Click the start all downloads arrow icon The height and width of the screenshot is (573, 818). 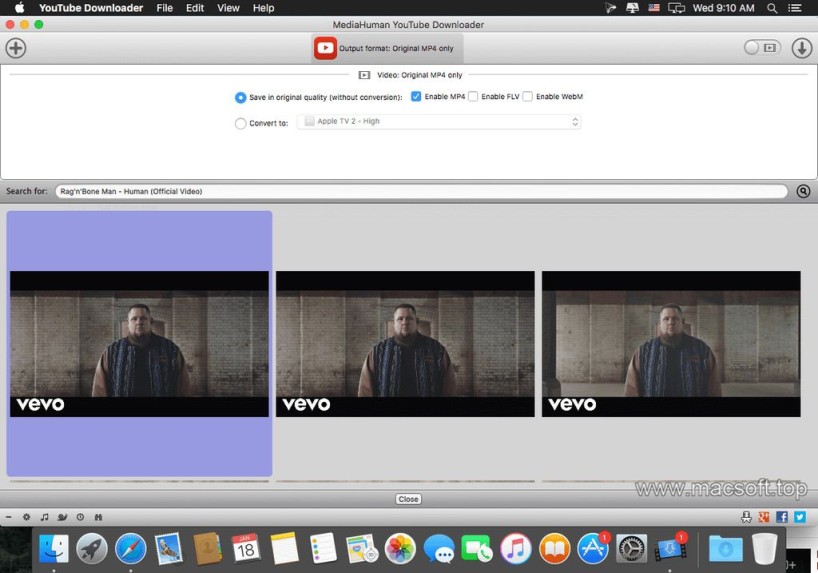801,48
